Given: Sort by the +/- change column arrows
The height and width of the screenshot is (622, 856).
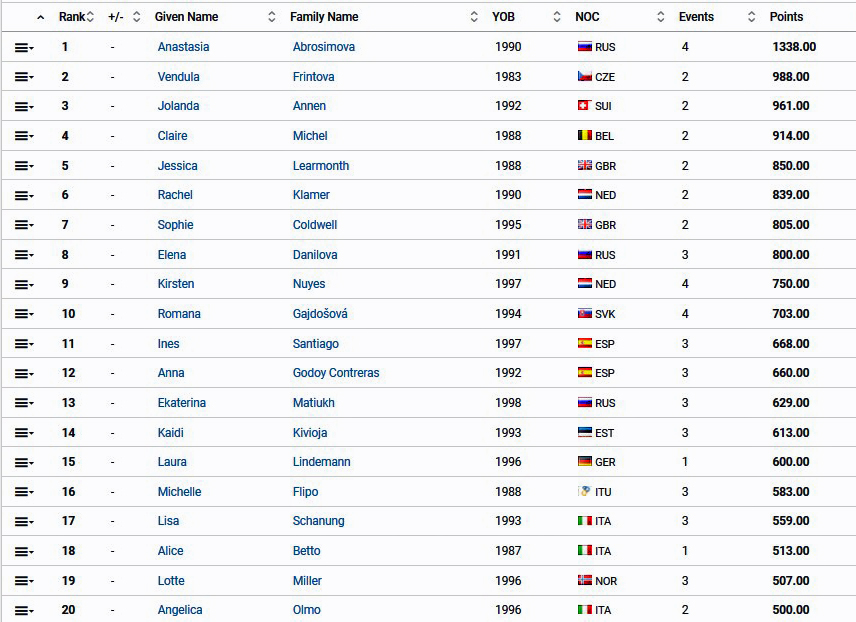Looking at the screenshot, I should [x=136, y=17].
